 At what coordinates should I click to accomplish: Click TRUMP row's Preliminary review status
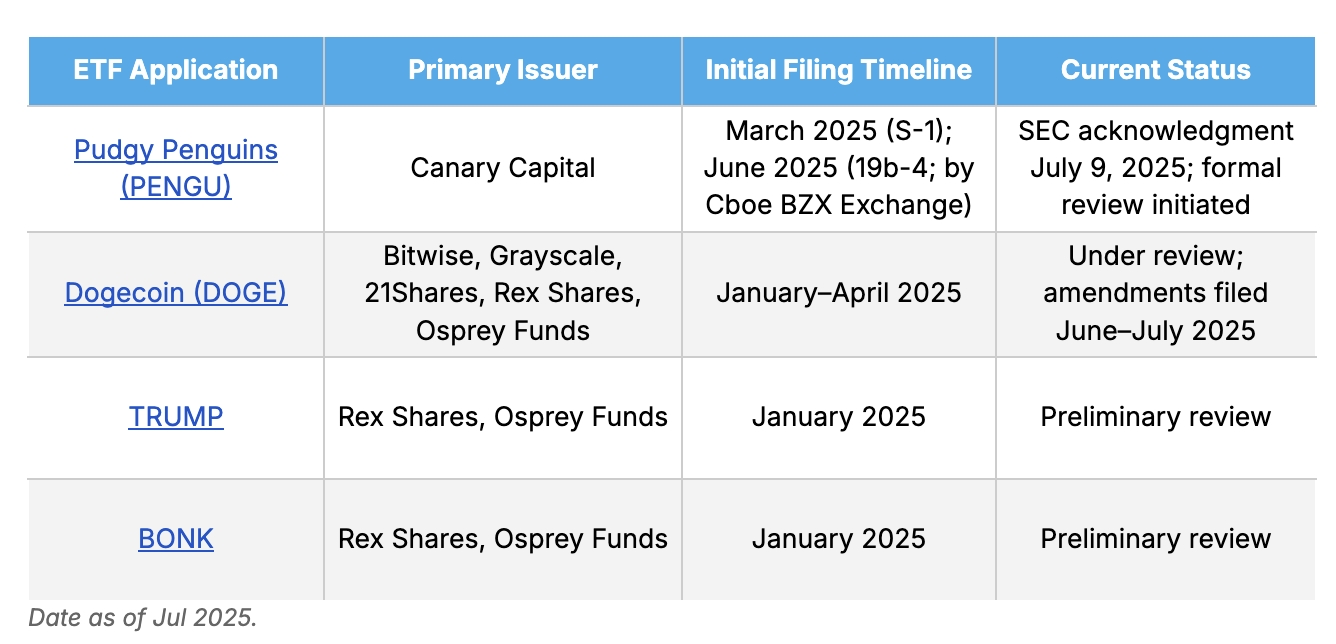pyautogui.click(x=1156, y=417)
